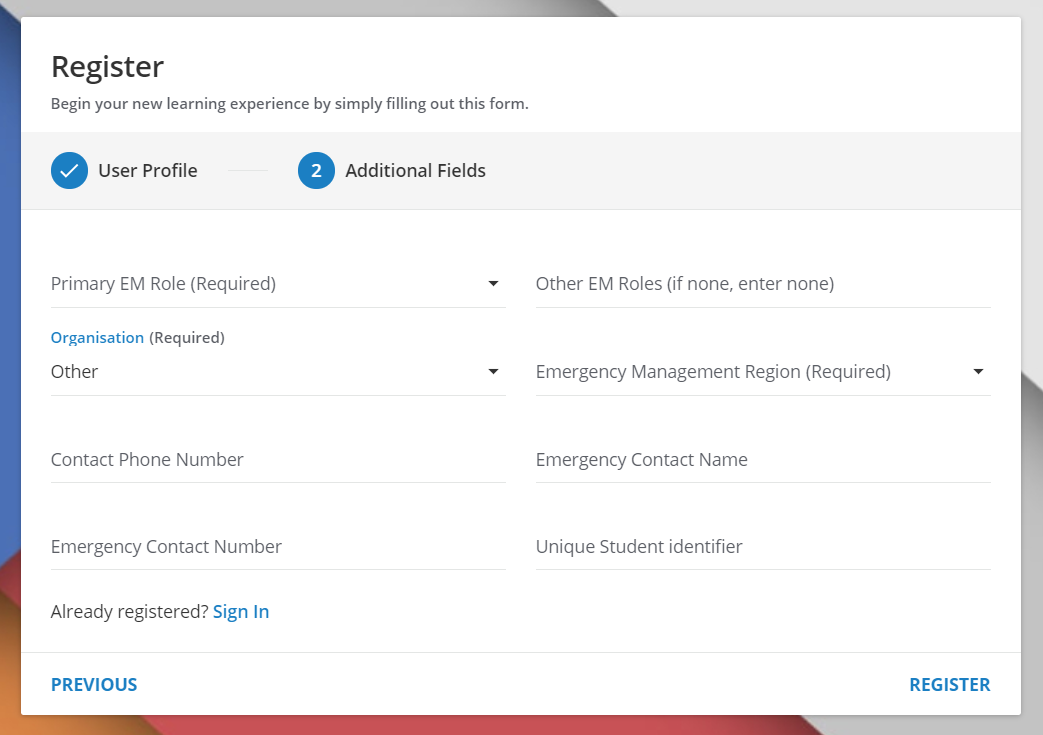Focus the Emergency Contact Name field
Screen dimensions: 1043x735
click(762, 460)
